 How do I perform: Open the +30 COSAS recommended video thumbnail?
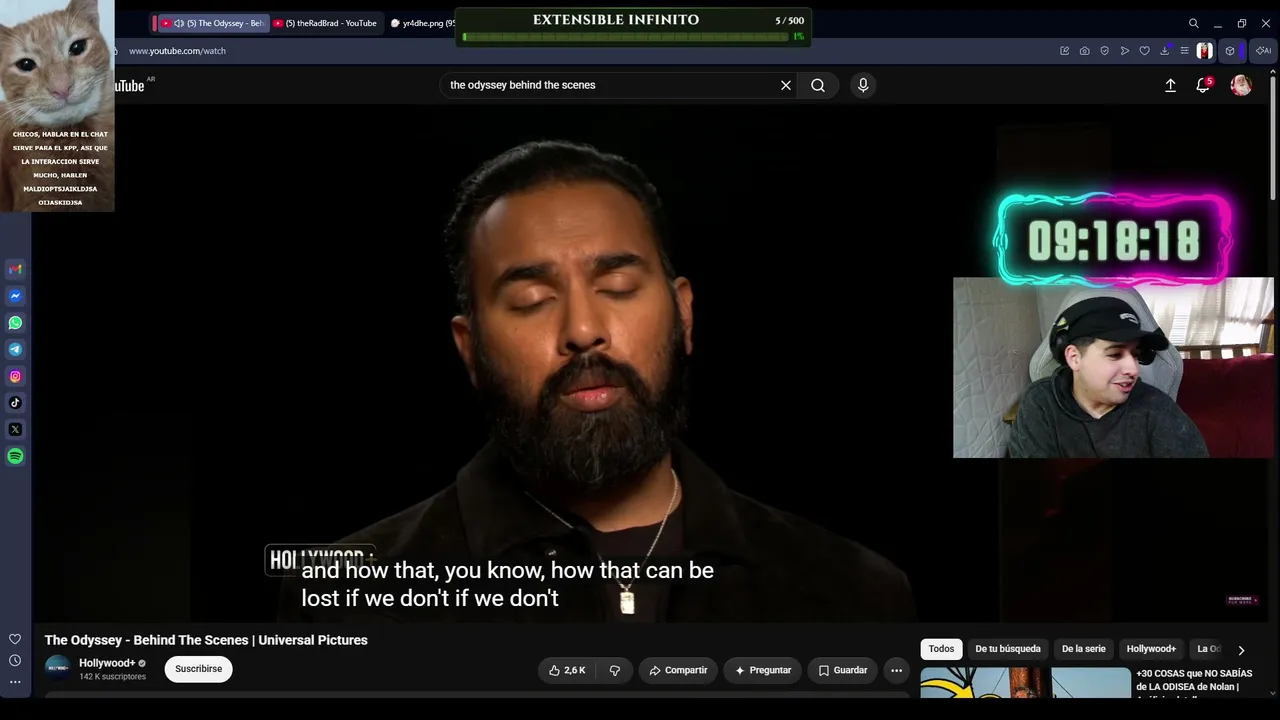1025,682
